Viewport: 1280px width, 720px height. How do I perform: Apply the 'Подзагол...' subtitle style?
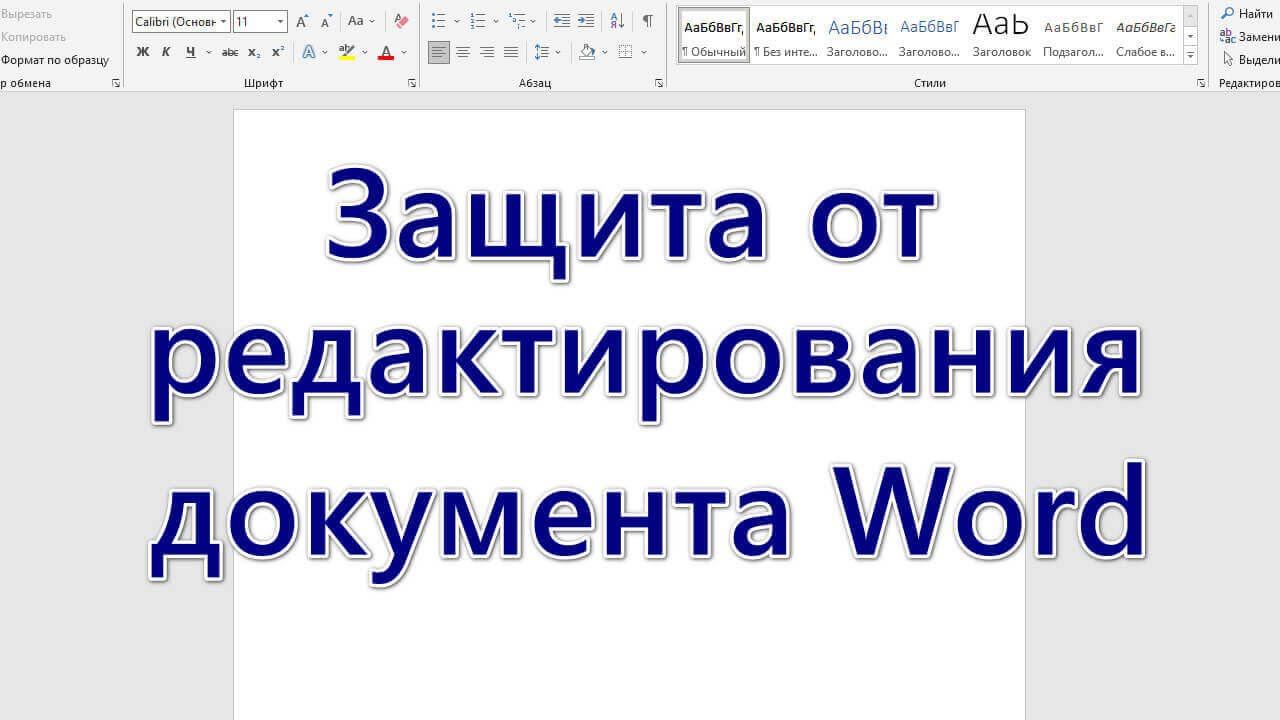[1073, 36]
